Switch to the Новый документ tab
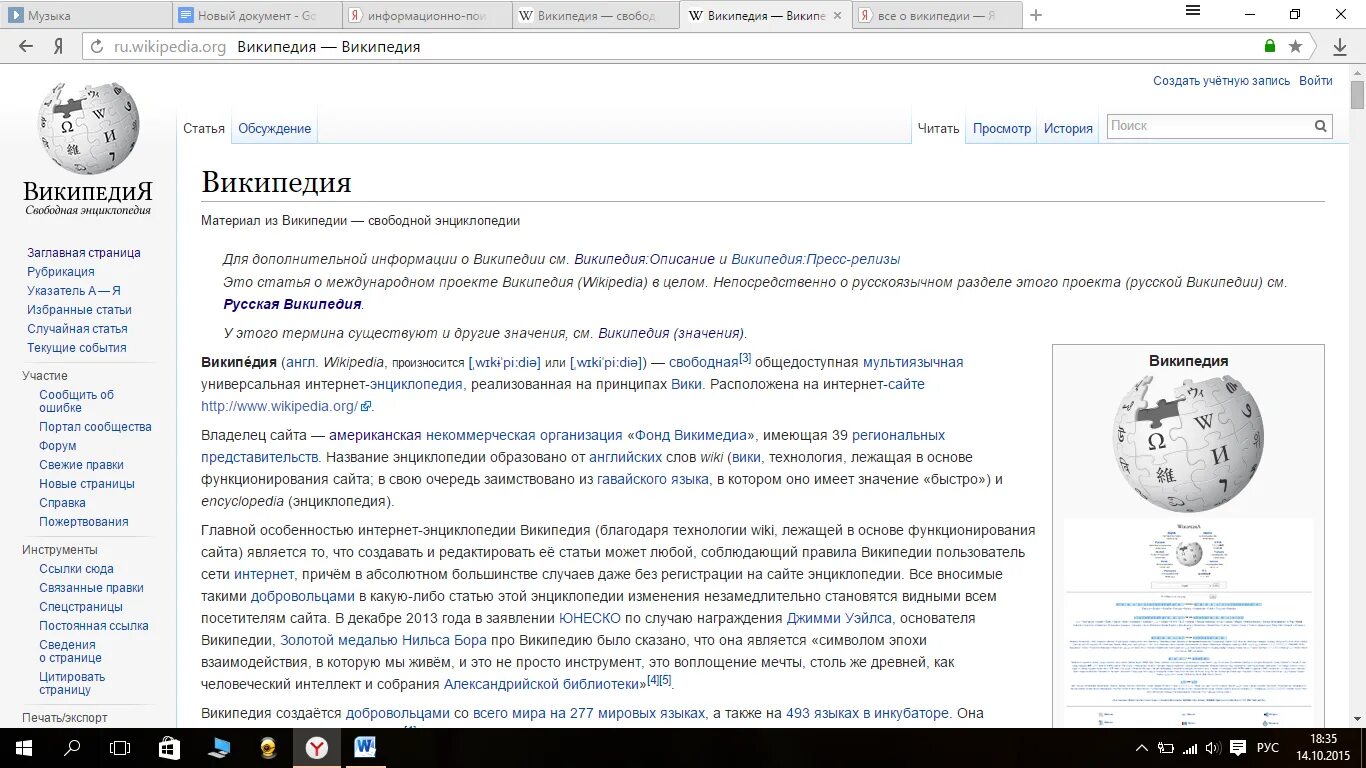Image resolution: width=1366 pixels, height=768 pixels. point(256,15)
